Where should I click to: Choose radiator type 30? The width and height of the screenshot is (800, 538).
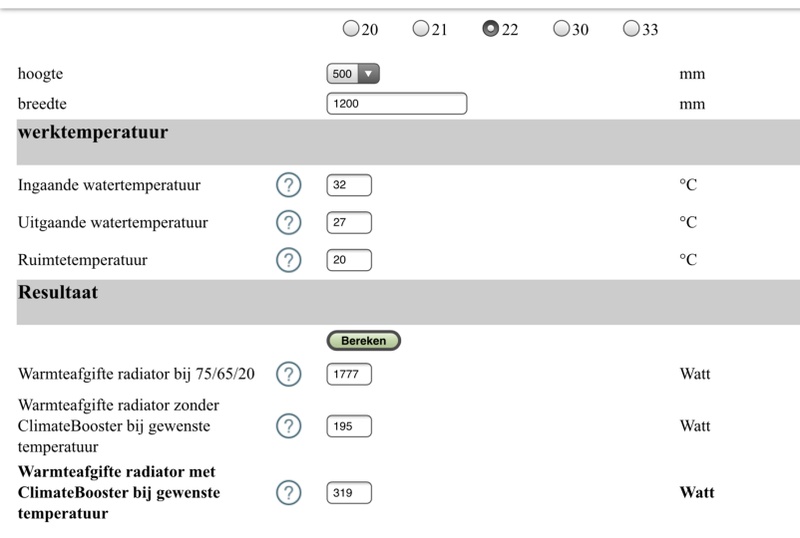561,29
